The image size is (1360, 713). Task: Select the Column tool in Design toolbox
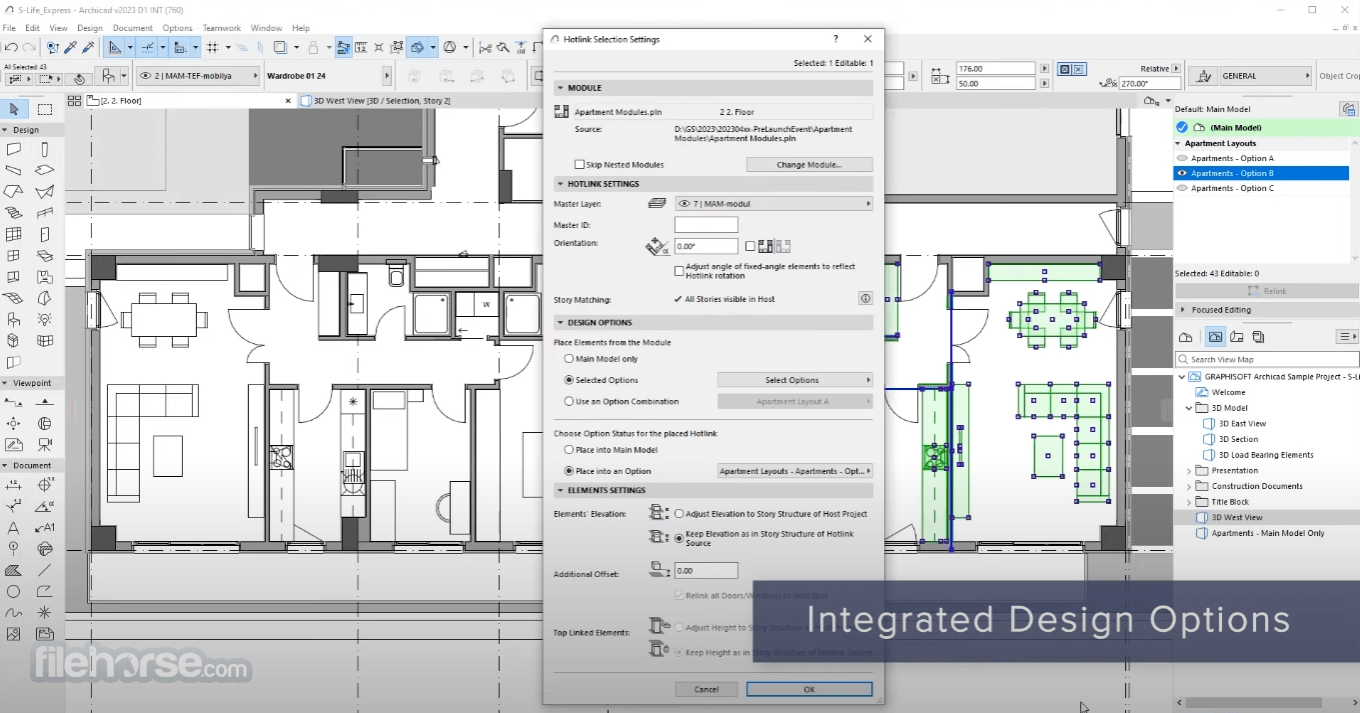tap(45, 150)
